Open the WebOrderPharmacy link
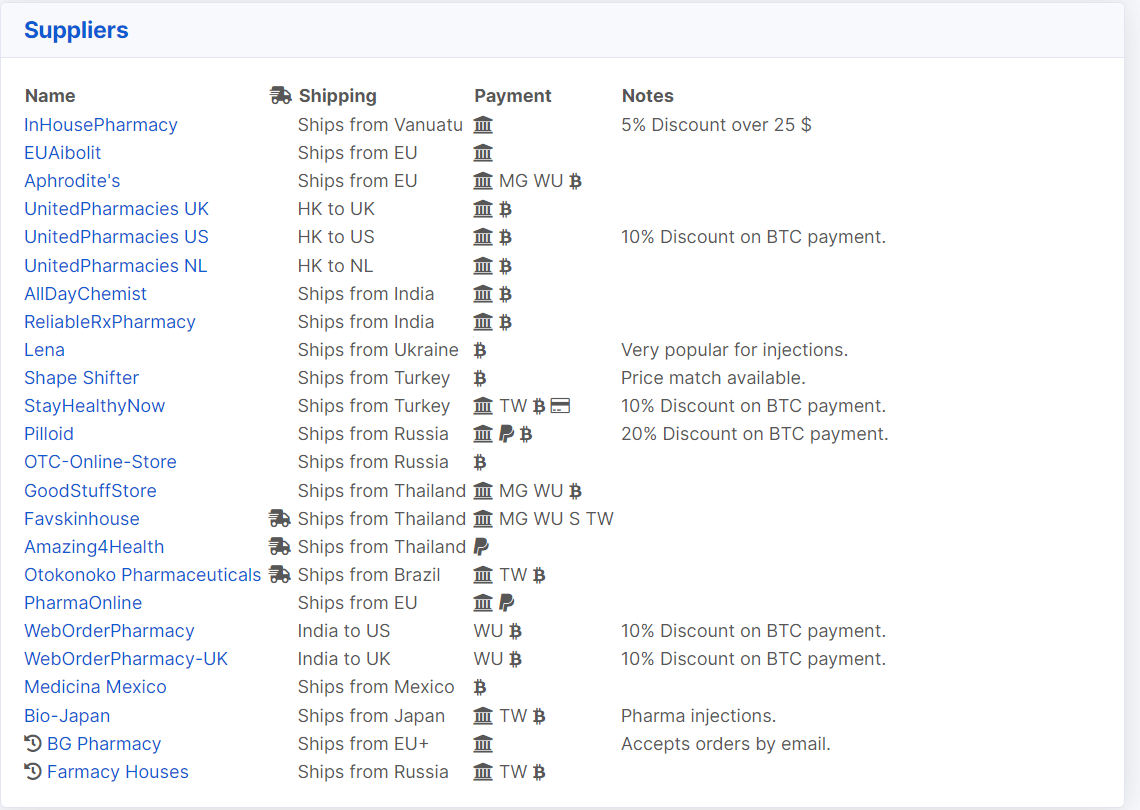This screenshot has width=1140, height=810. [109, 631]
